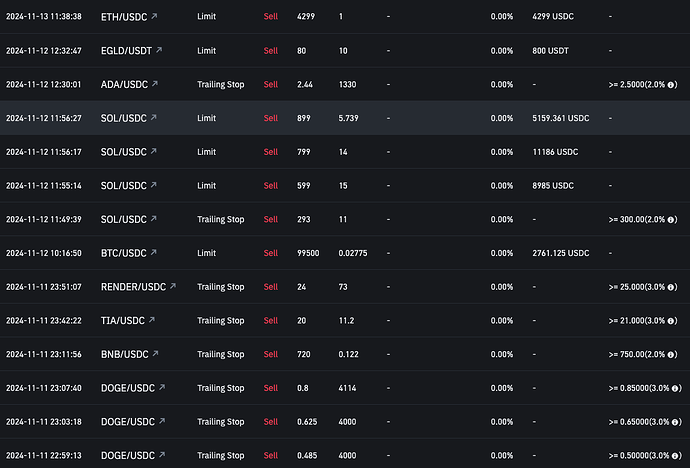Open the BNB/USDC pair name
The height and width of the screenshot is (468, 690).
[125, 354]
